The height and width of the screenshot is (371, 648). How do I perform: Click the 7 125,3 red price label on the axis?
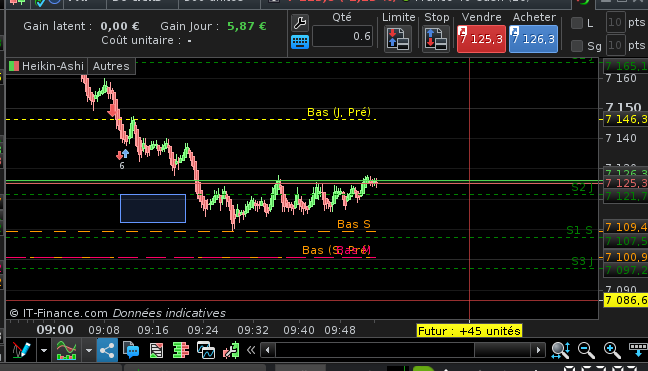click(x=626, y=183)
